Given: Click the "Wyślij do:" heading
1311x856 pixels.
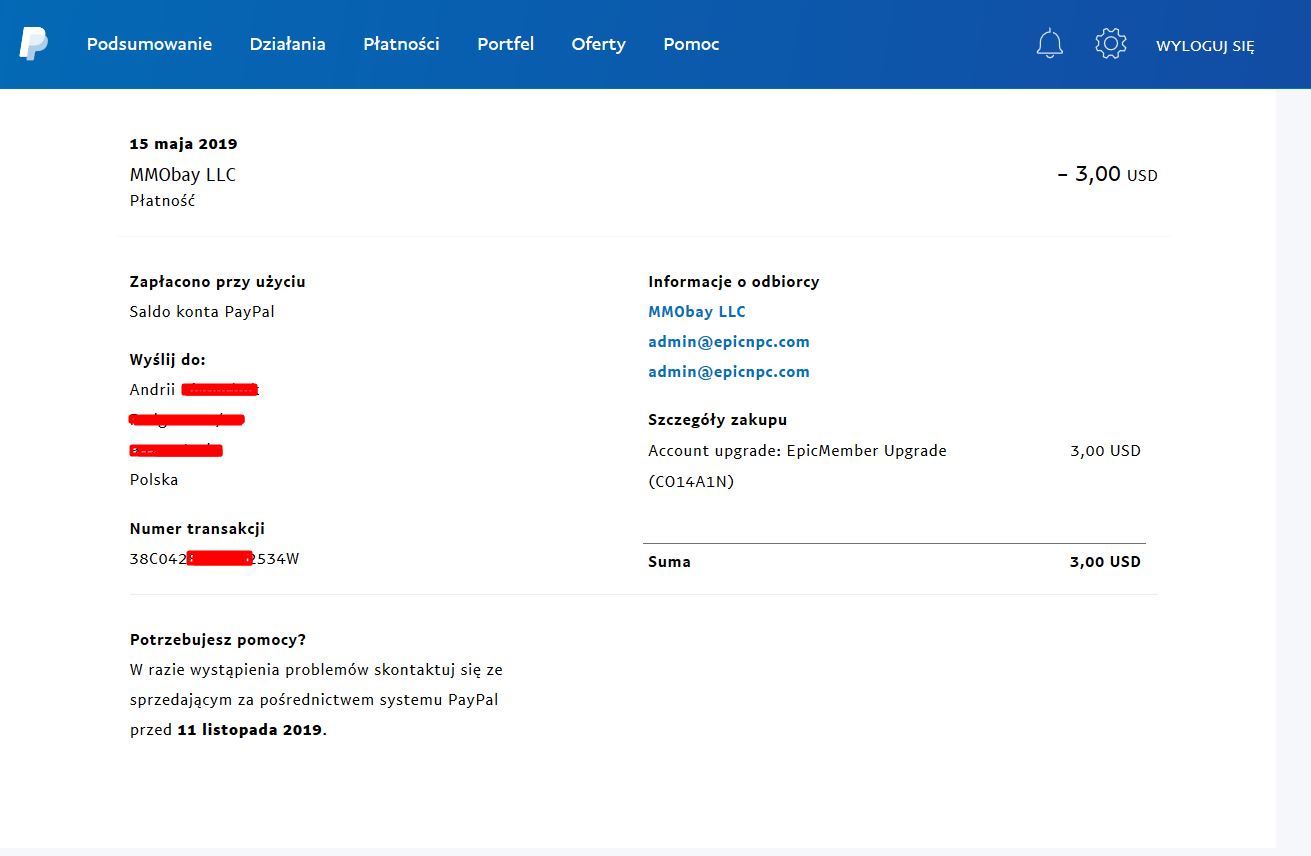Looking at the screenshot, I should click(168, 360).
